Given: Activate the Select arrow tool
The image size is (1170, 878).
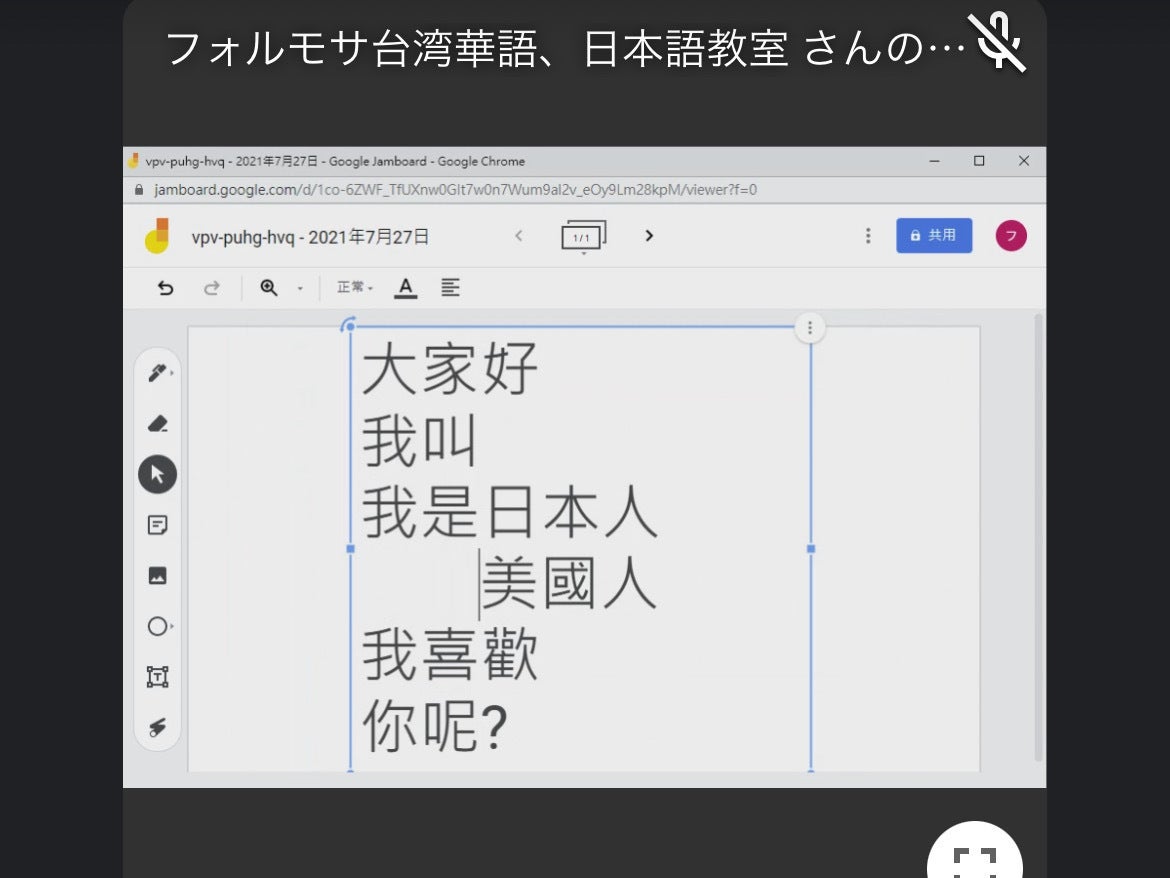Looking at the screenshot, I should coord(157,474).
